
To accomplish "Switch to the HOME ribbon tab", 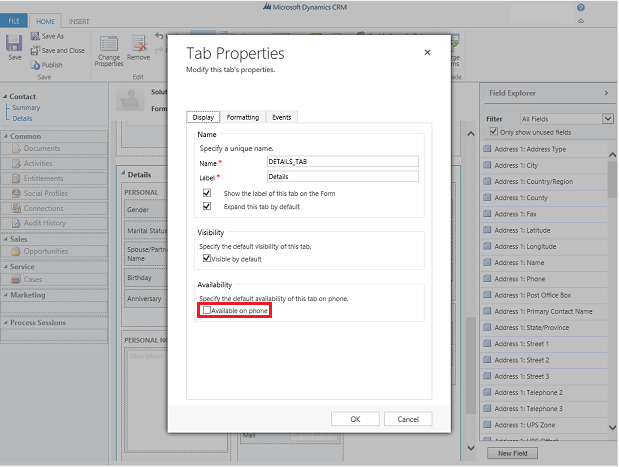I will pyautogui.click(x=45, y=21).
